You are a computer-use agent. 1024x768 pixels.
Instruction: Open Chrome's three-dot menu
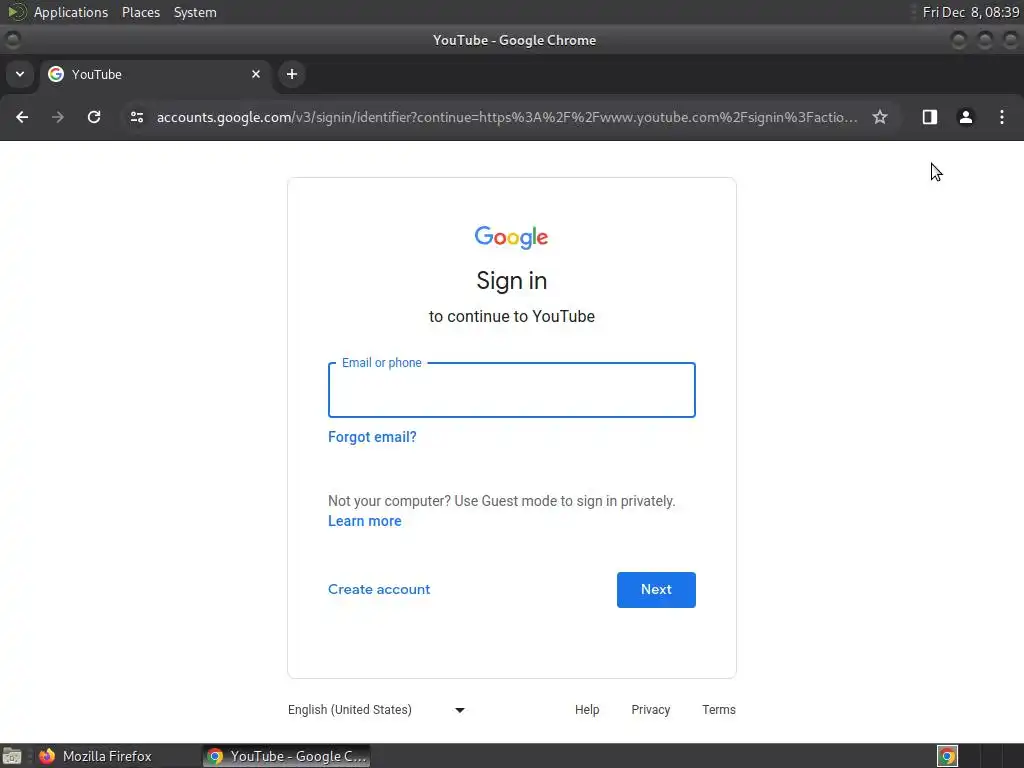point(1002,117)
